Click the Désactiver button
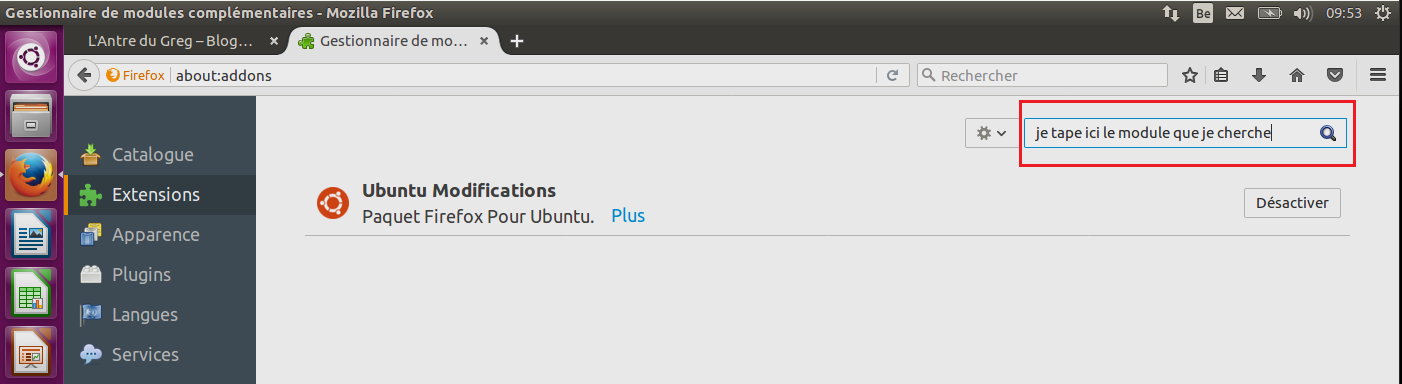 (x=1292, y=203)
